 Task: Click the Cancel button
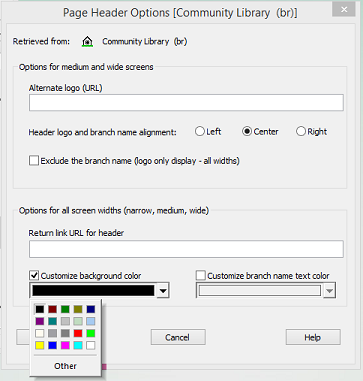point(178,337)
